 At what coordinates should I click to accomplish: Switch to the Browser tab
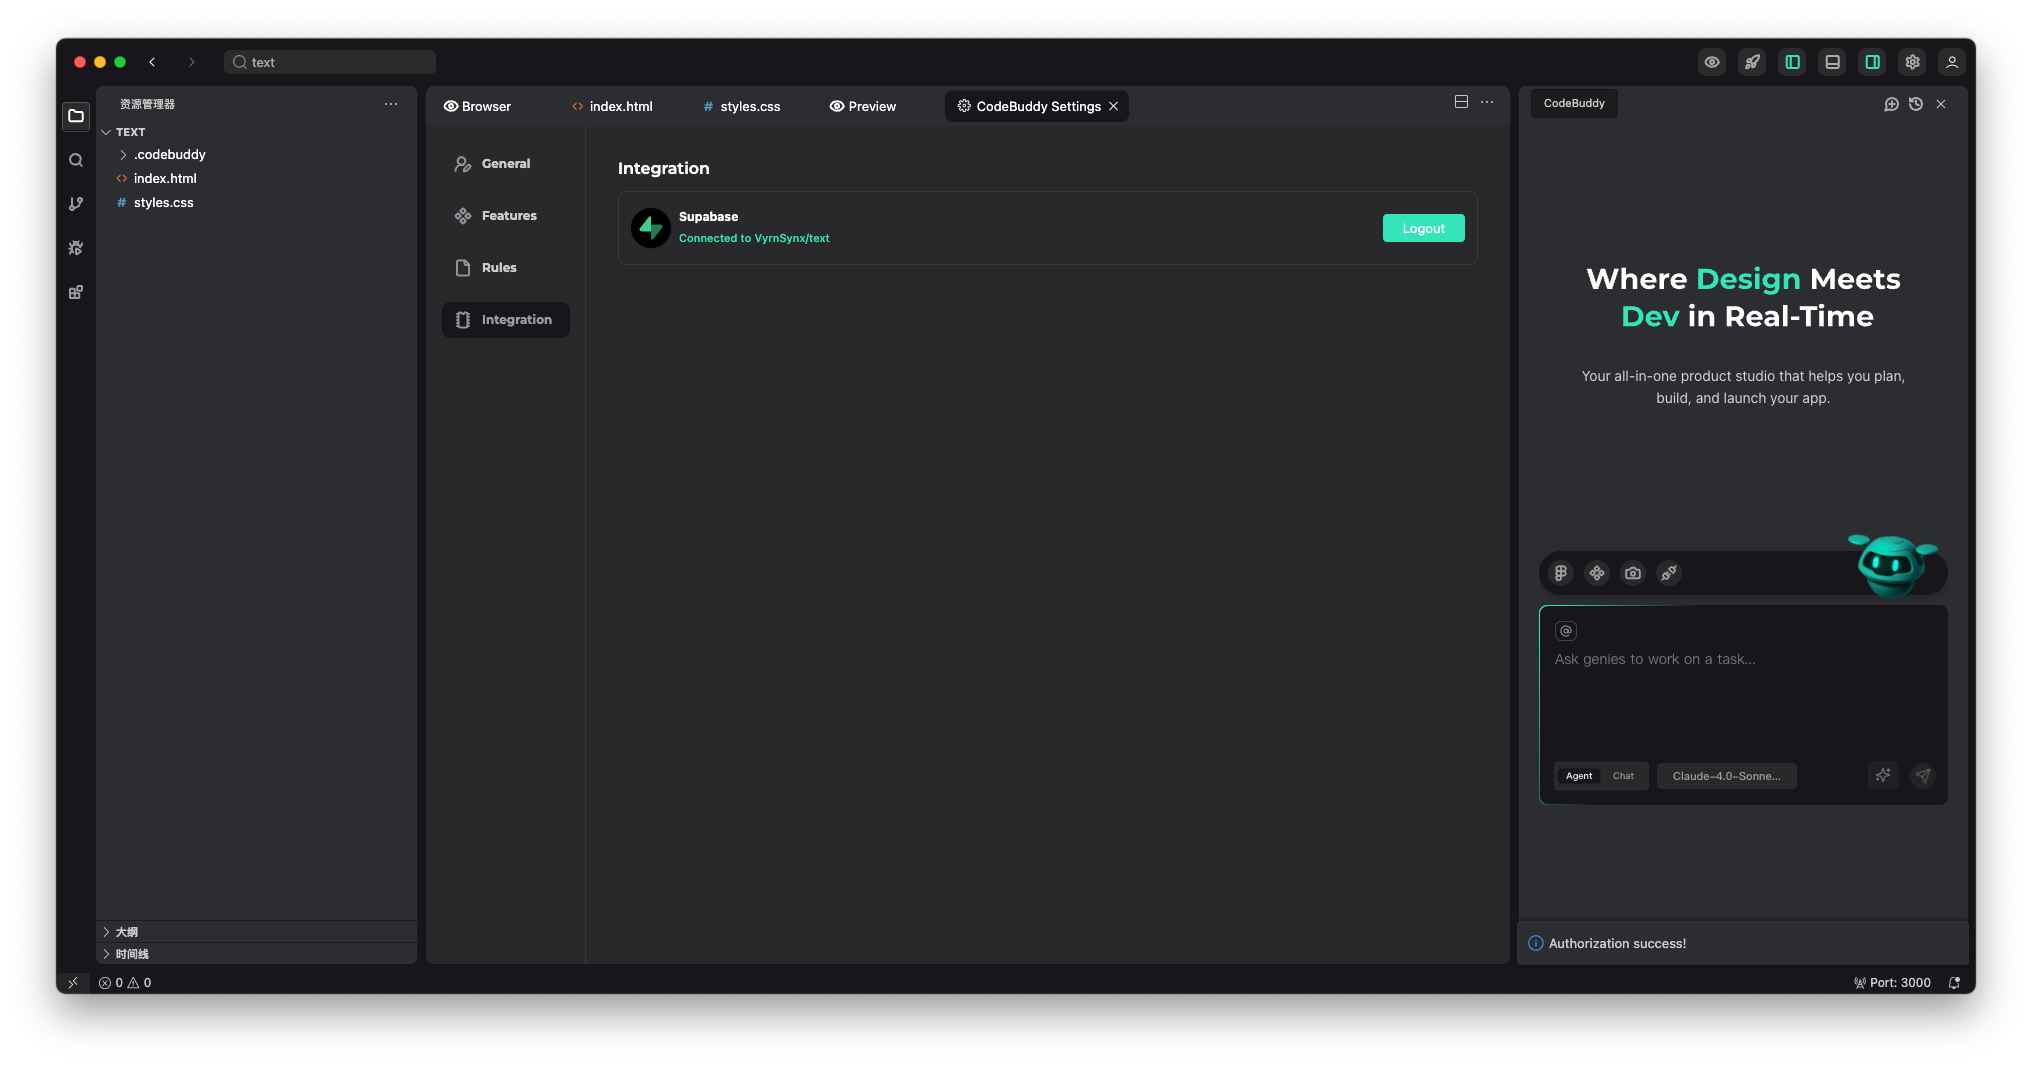click(x=478, y=106)
